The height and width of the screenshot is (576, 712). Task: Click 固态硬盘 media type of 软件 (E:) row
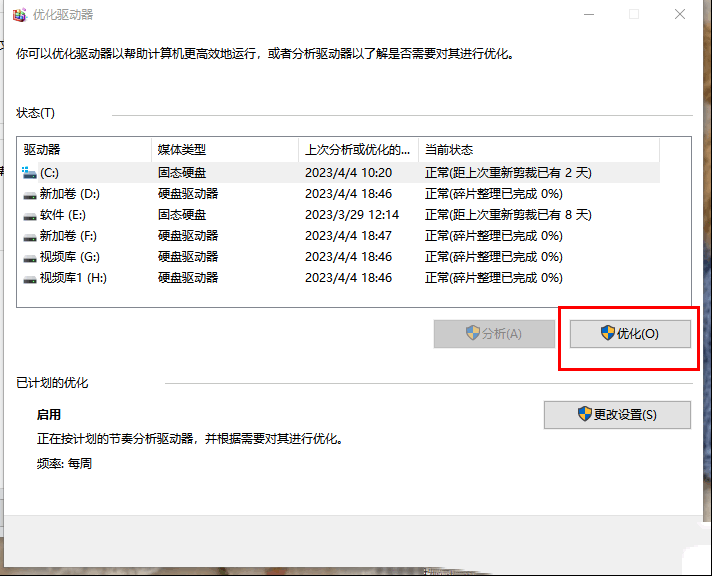(x=182, y=215)
